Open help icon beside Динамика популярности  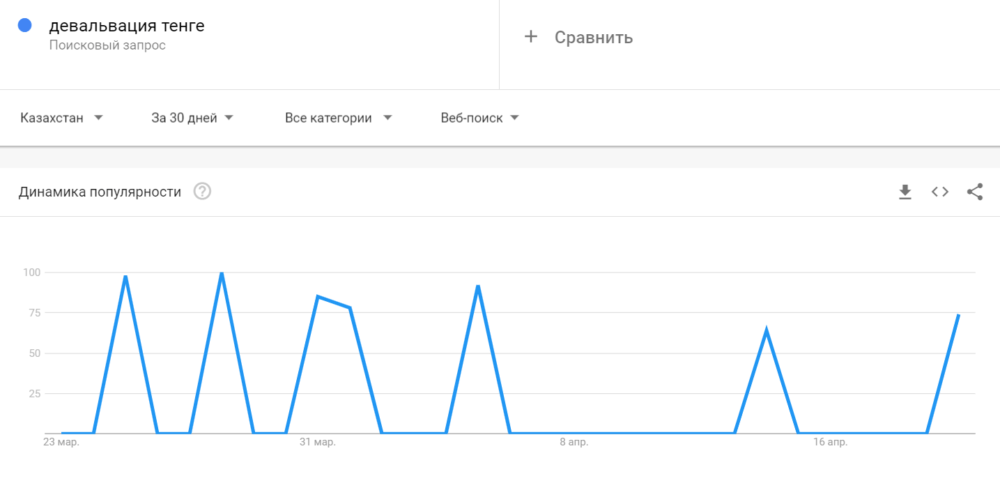click(x=202, y=192)
